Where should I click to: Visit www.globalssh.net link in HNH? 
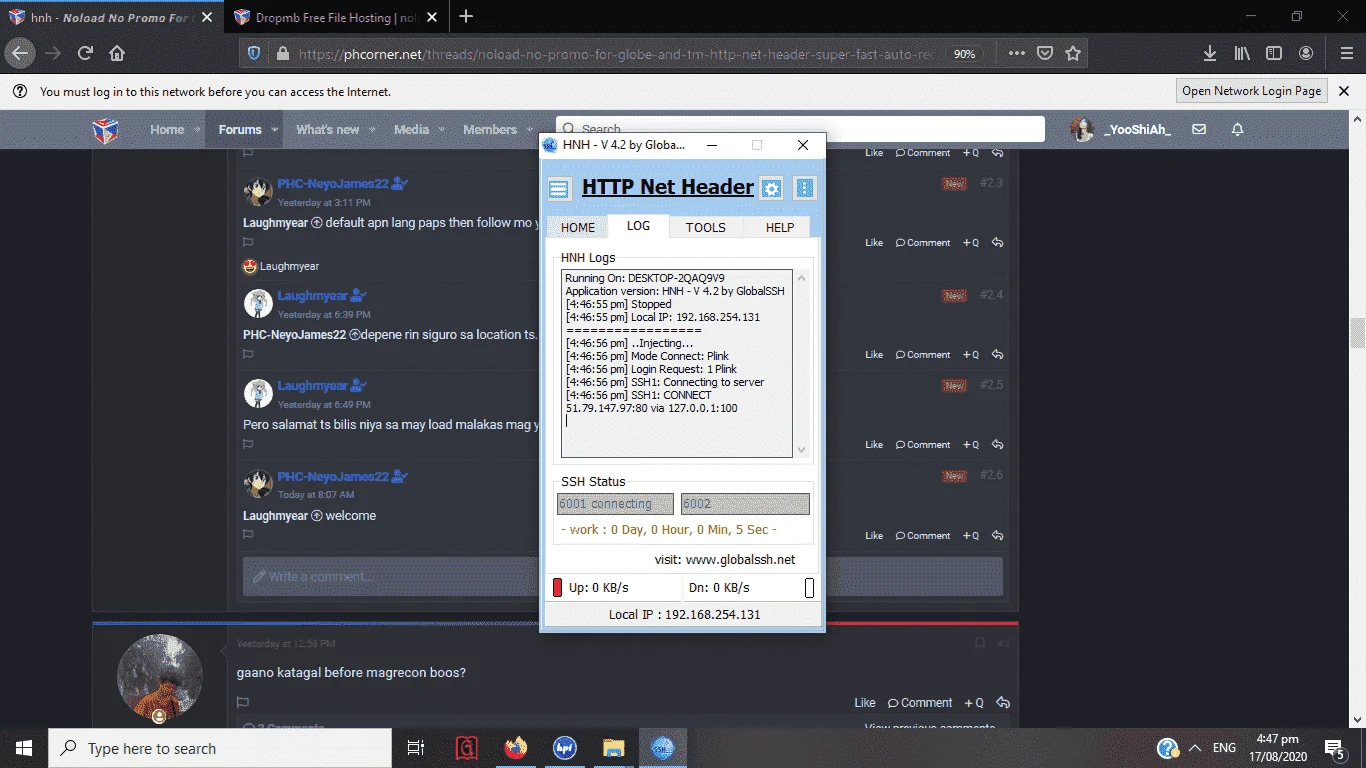click(x=740, y=559)
